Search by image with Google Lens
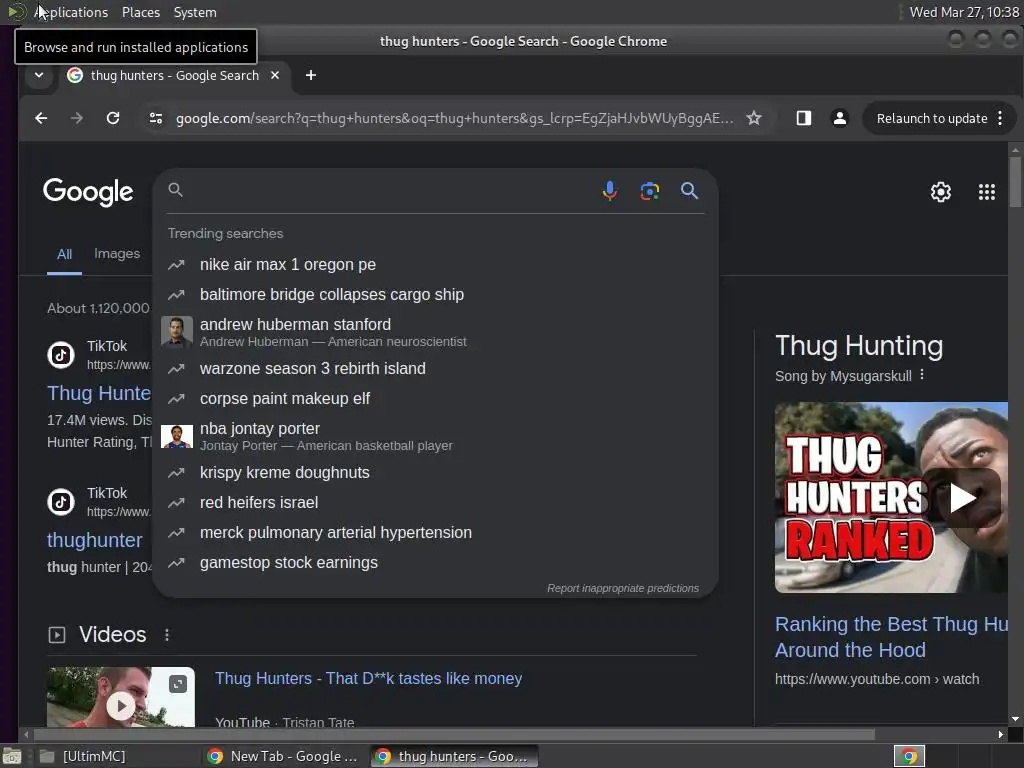Viewport: 1024px width, 768px height. (649, 191)
